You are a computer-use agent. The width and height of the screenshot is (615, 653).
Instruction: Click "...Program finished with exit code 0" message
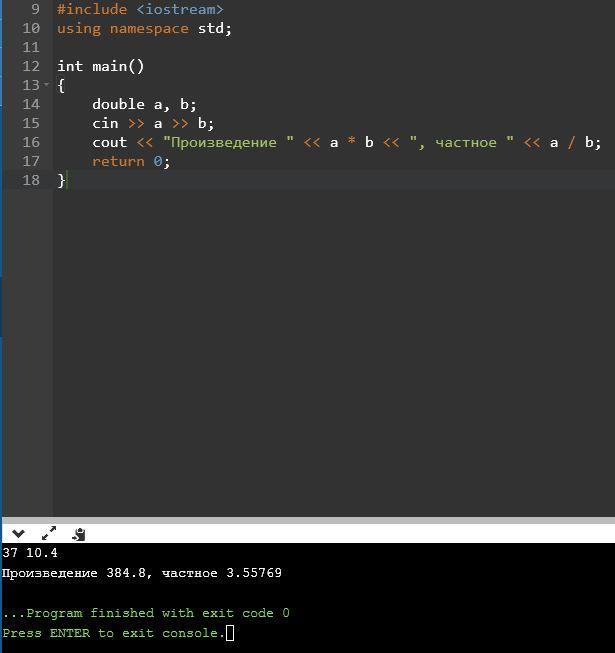tap(146, 613)
